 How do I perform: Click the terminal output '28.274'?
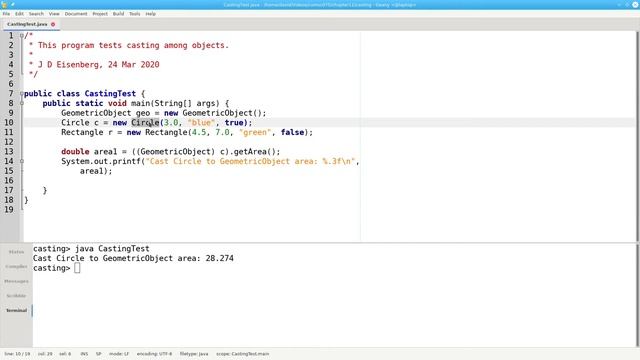[x=220, y=258]
